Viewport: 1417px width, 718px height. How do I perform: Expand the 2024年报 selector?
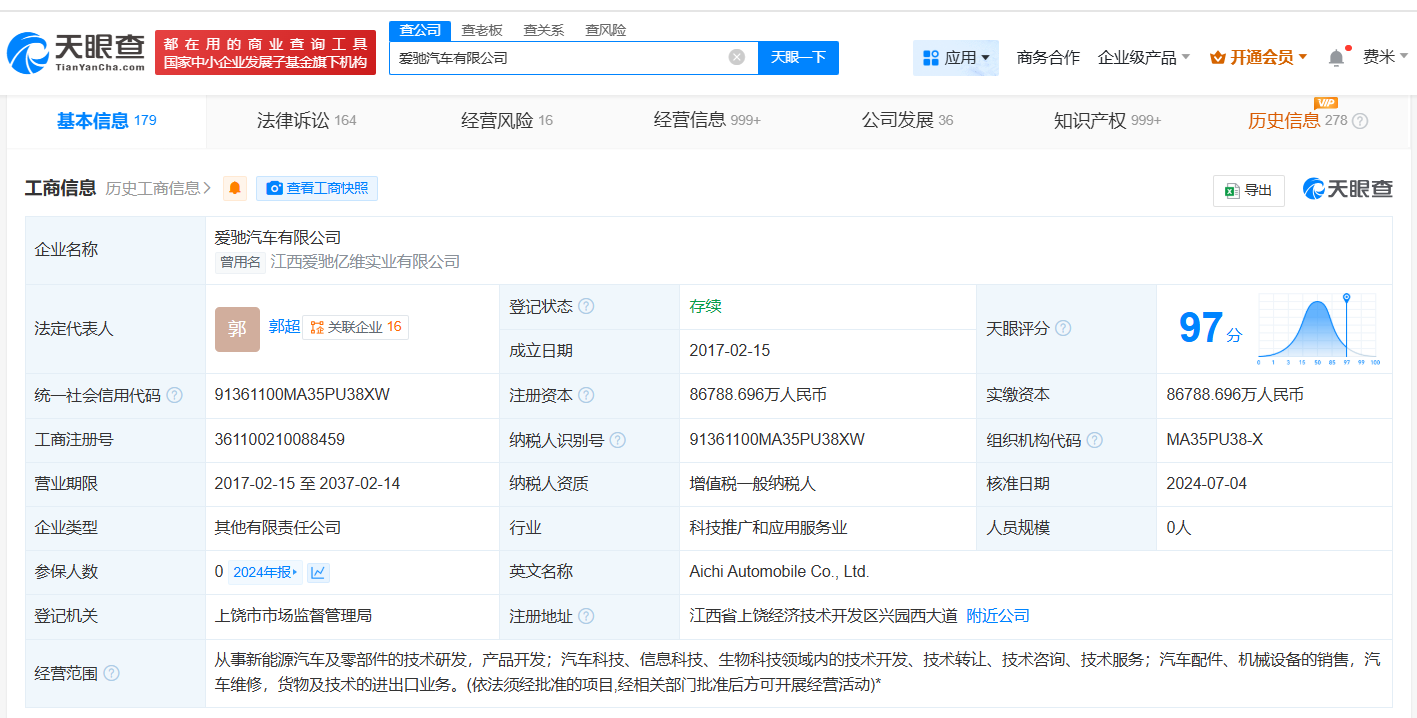[264, 572]
